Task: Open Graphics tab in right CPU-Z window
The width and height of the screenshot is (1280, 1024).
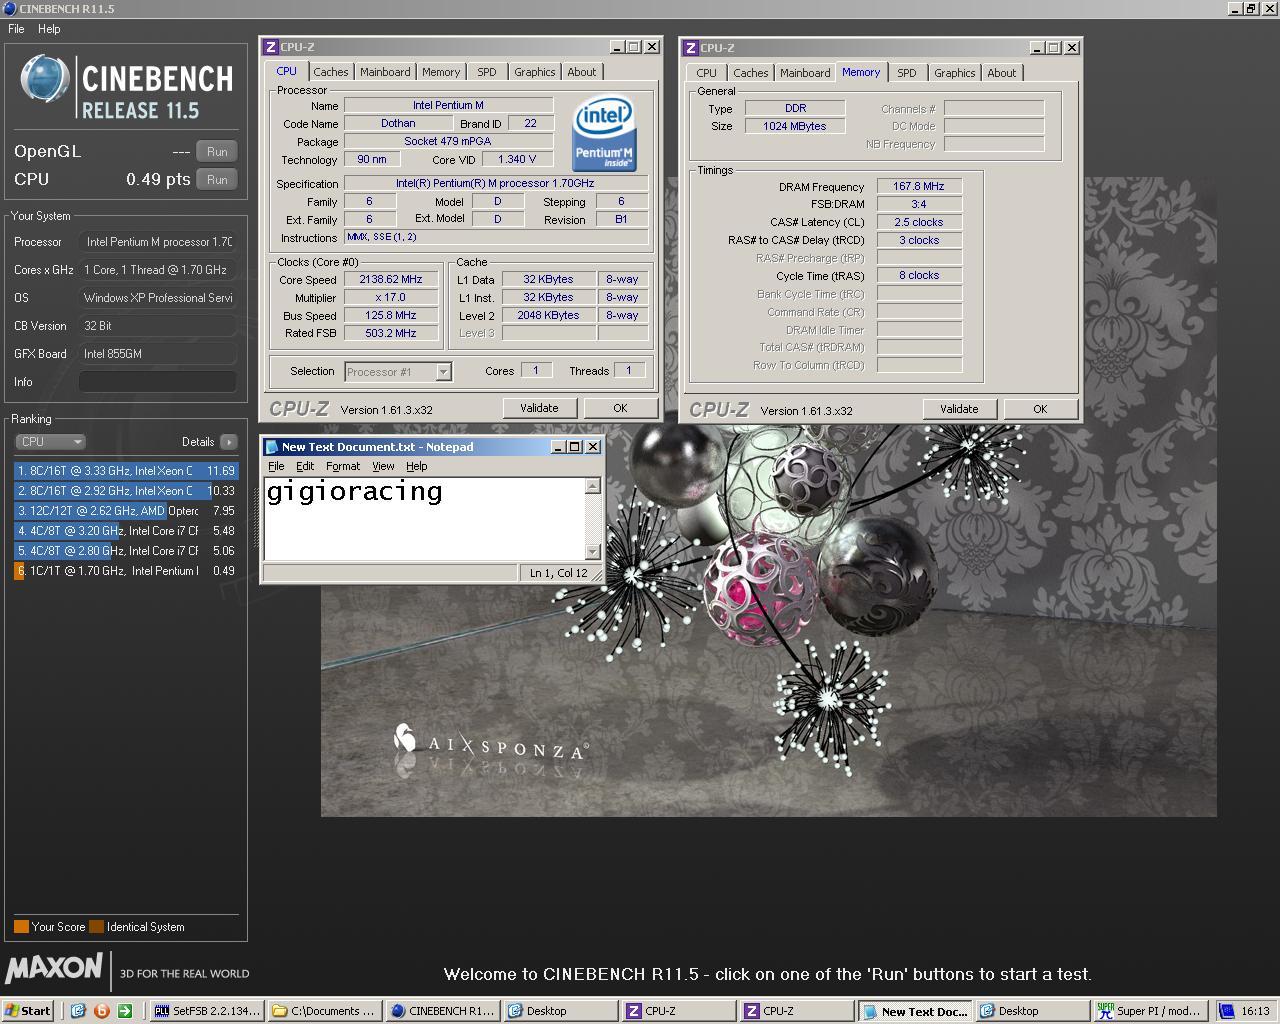Action: click(x=955, y=73)
